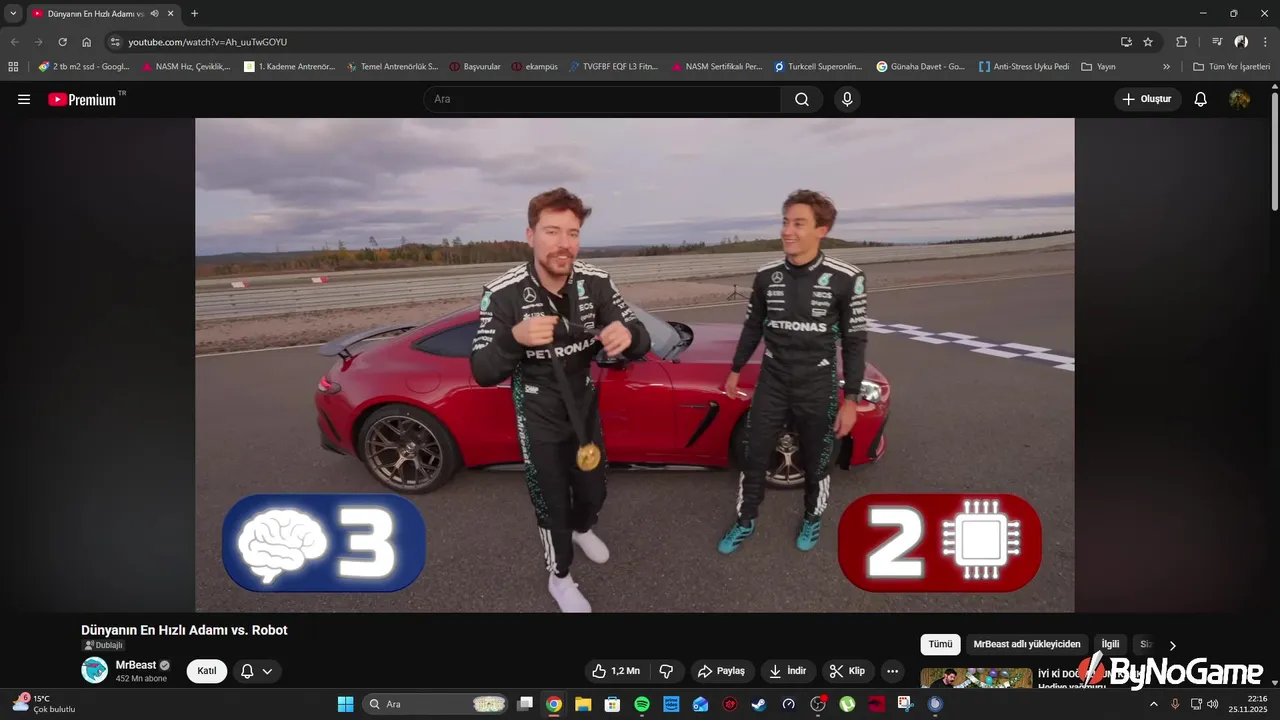The image size is (1280, 720).
Task: Open the system tray volume icon
Action: point(1213,704)
